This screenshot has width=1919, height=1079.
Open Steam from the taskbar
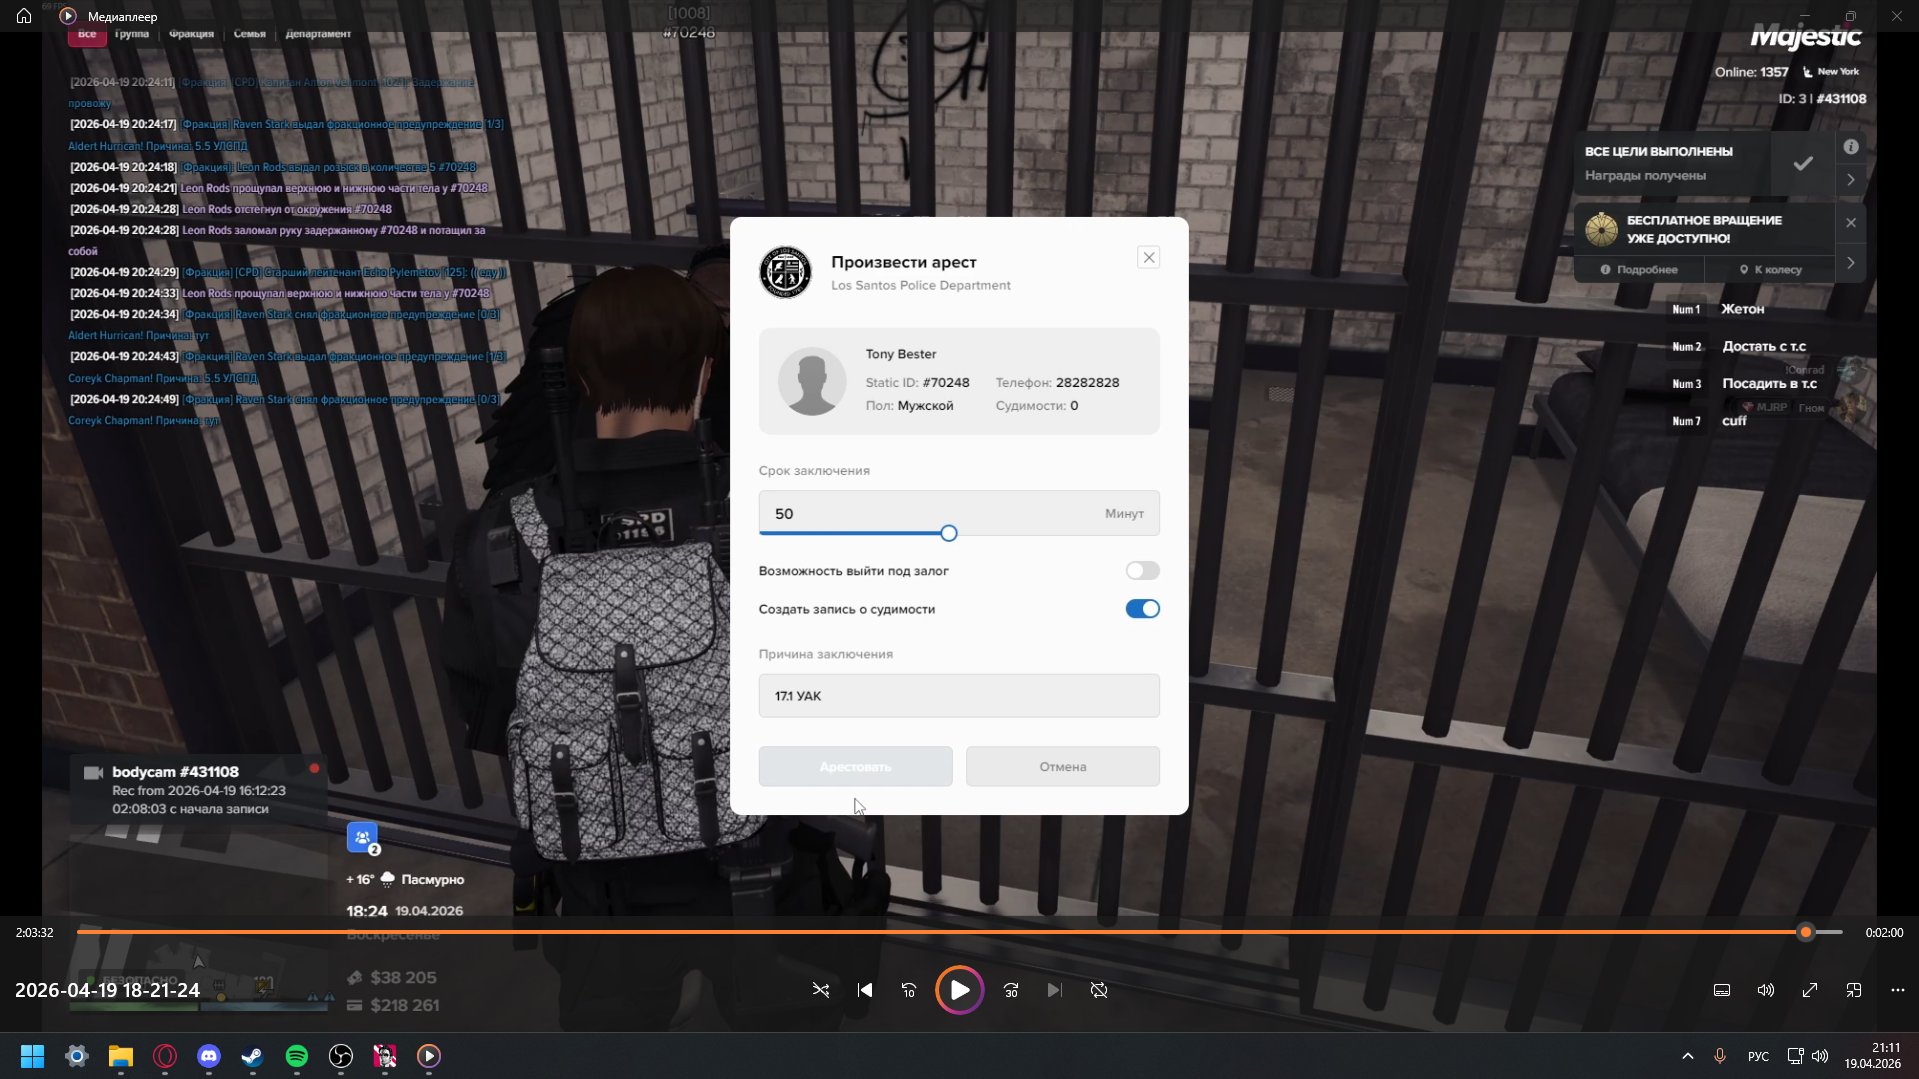tap(253, 1056)
